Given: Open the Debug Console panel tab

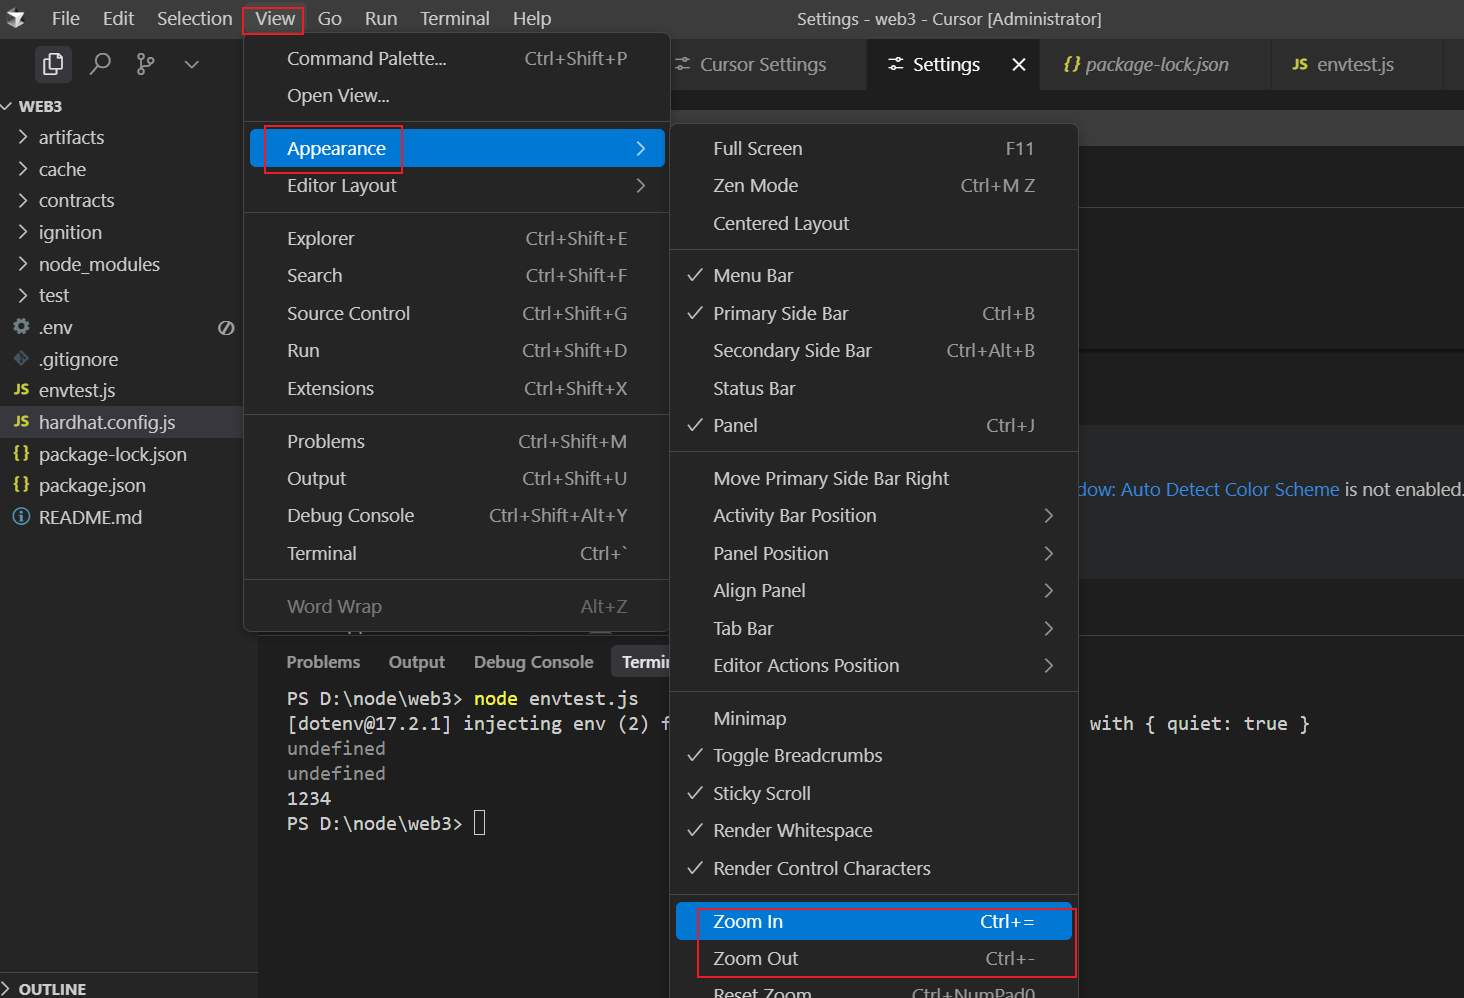Looking at the screenshot, I should pyautogui.click(x=533, y=662).
